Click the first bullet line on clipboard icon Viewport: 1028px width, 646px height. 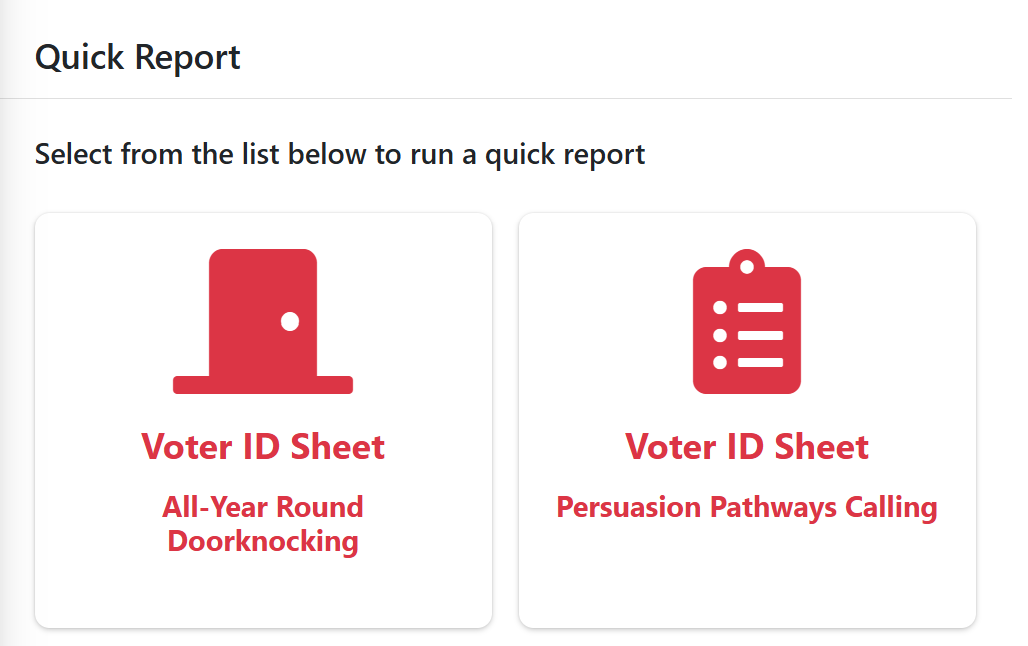click(748, 308)
